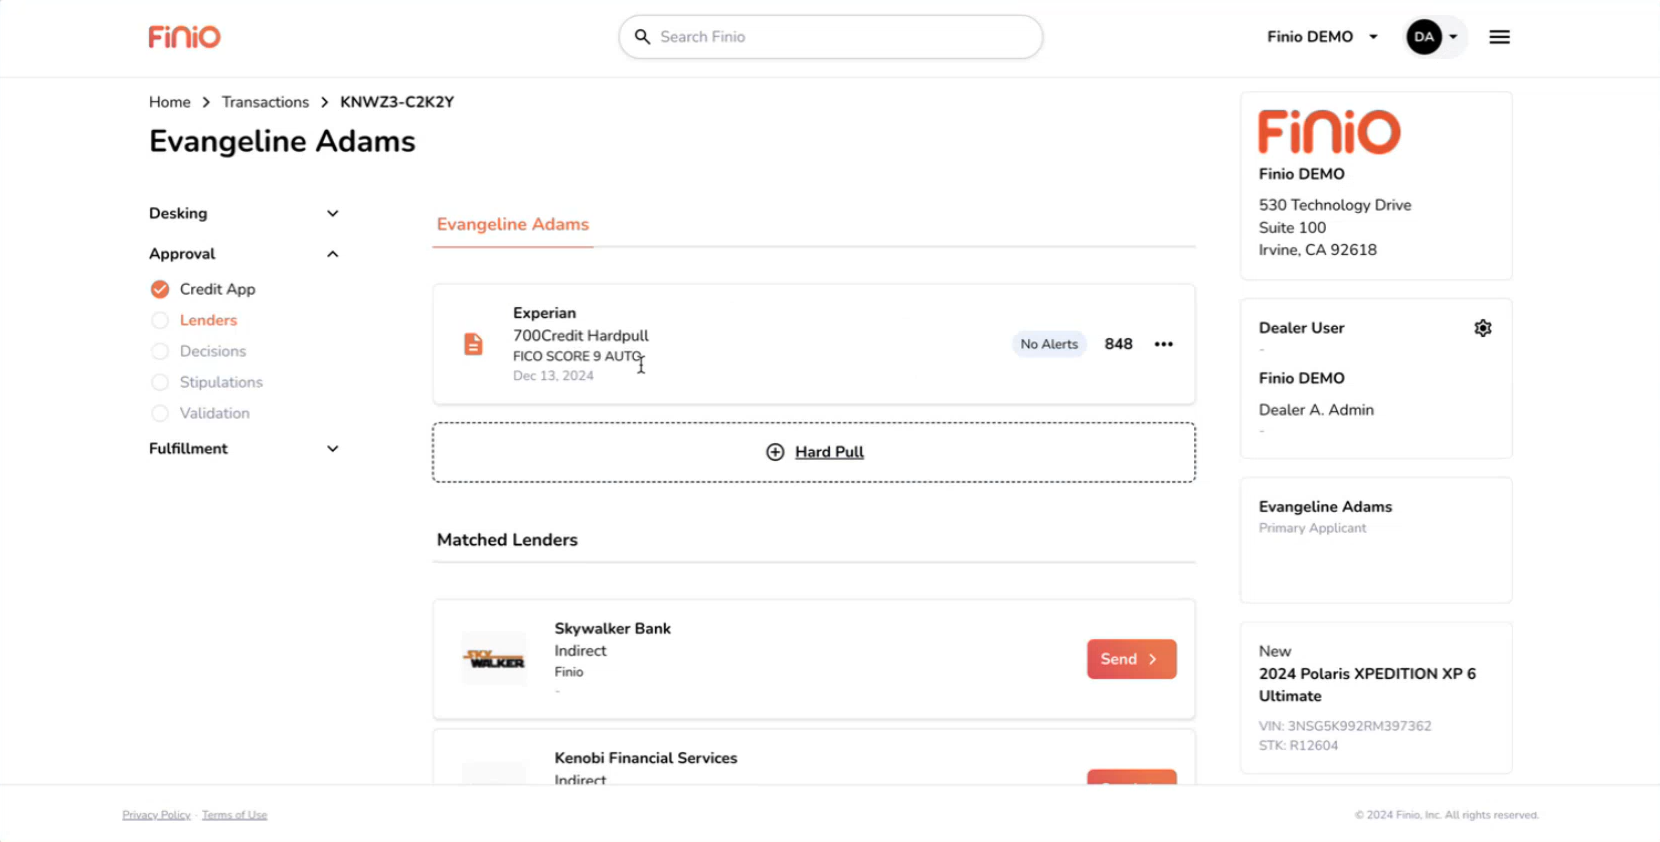
Task: Click the DA user avatar
Action: [1423, 37]
